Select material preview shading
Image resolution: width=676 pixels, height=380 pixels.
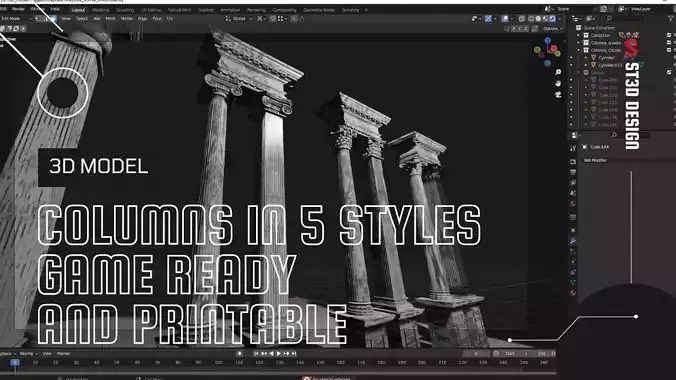click(545, 19)
